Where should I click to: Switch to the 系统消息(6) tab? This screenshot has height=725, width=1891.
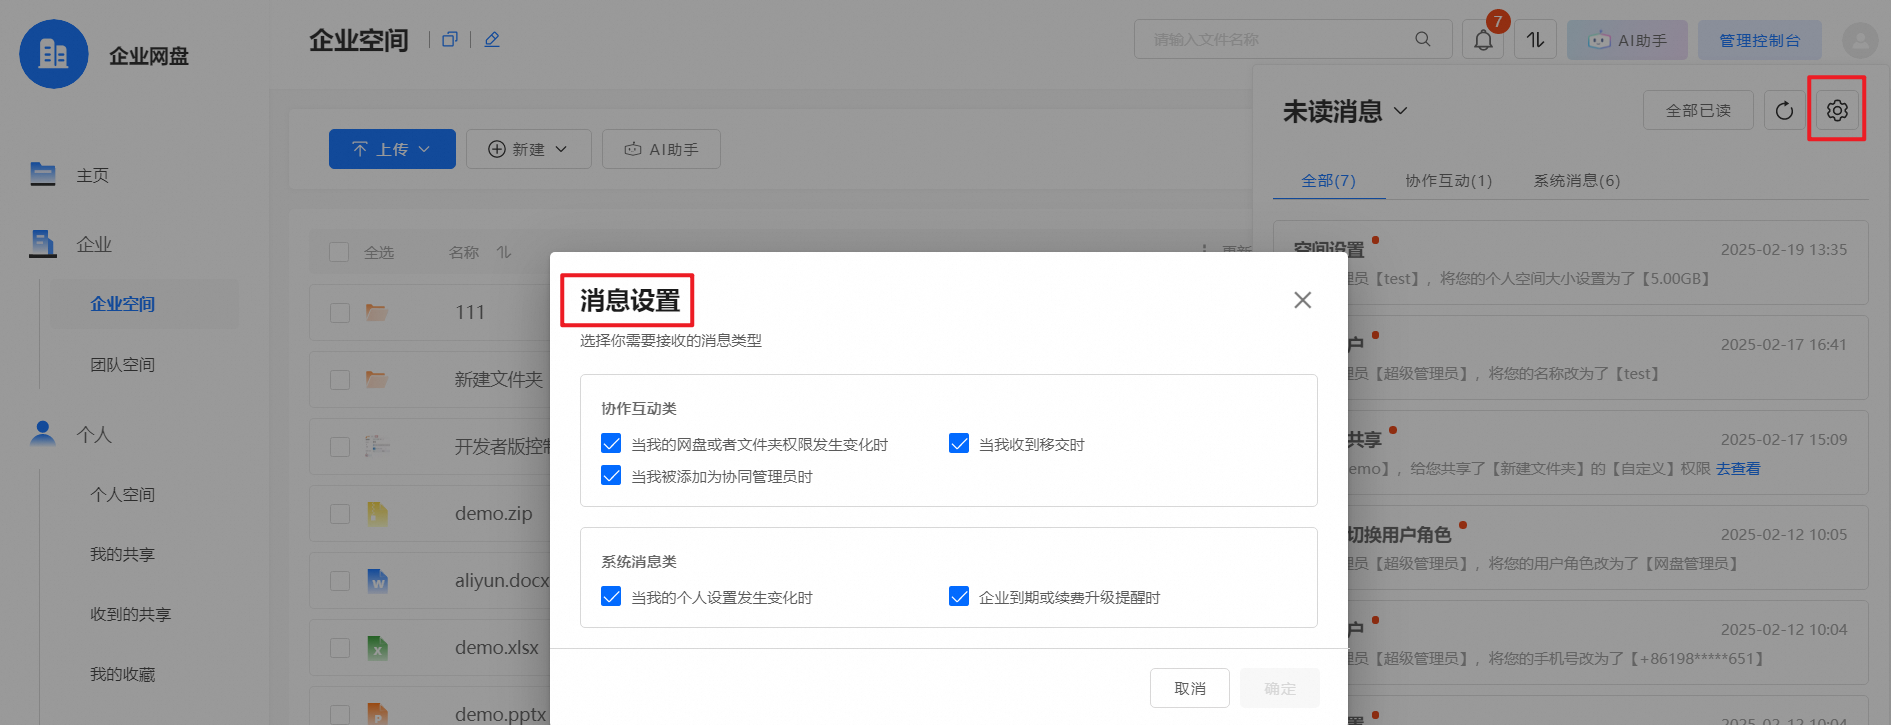[1577, 180]
